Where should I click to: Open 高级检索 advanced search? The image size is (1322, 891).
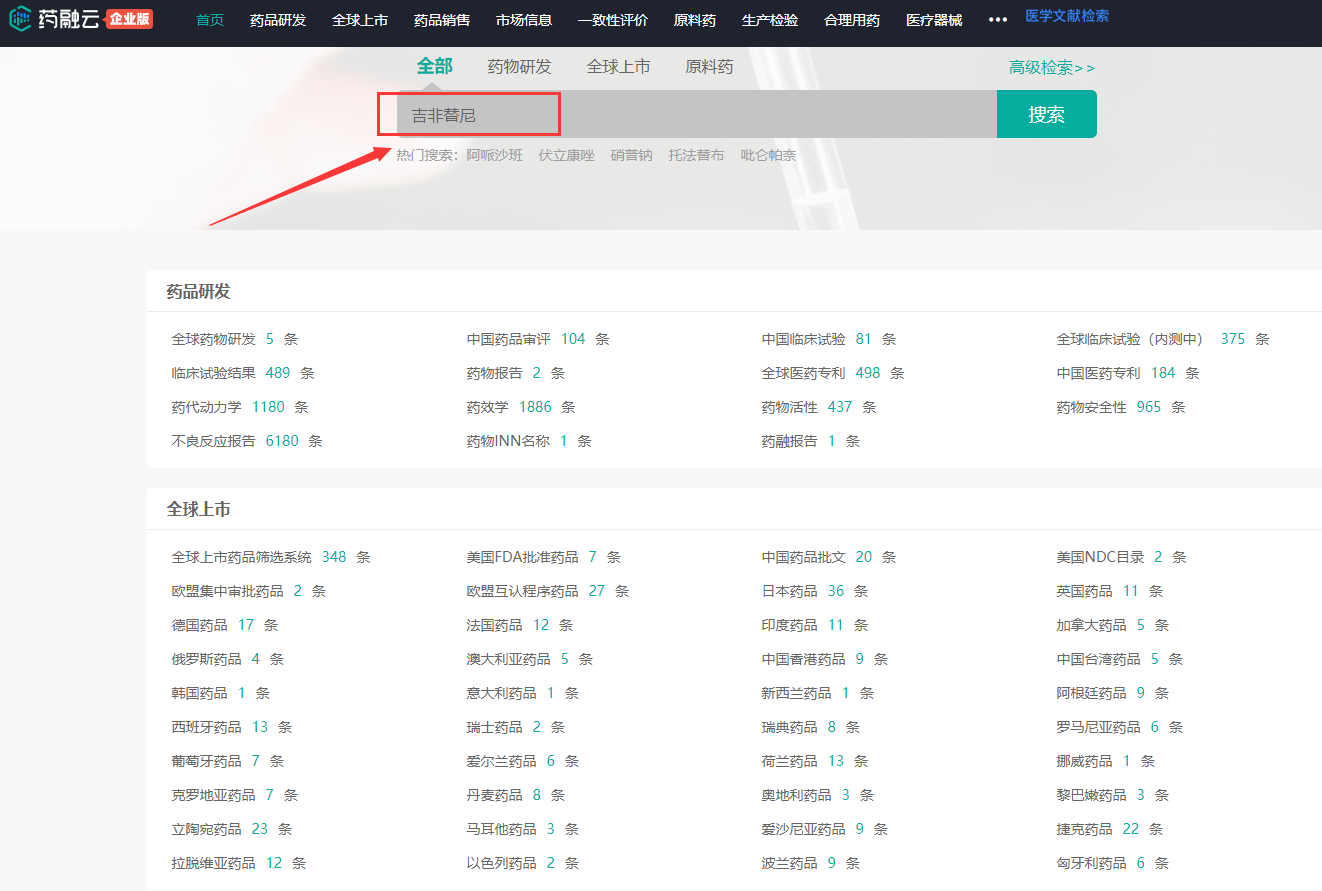point(1051,68)
